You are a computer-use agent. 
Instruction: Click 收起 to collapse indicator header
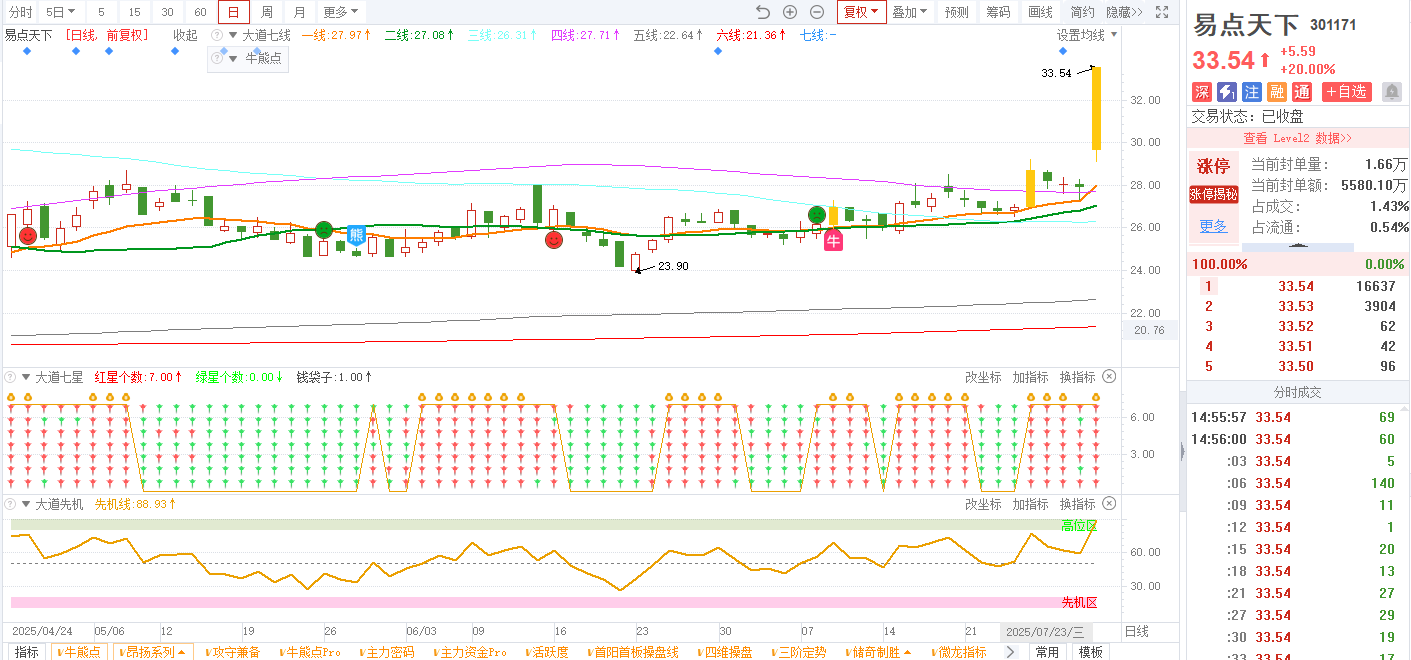(185, 35)
